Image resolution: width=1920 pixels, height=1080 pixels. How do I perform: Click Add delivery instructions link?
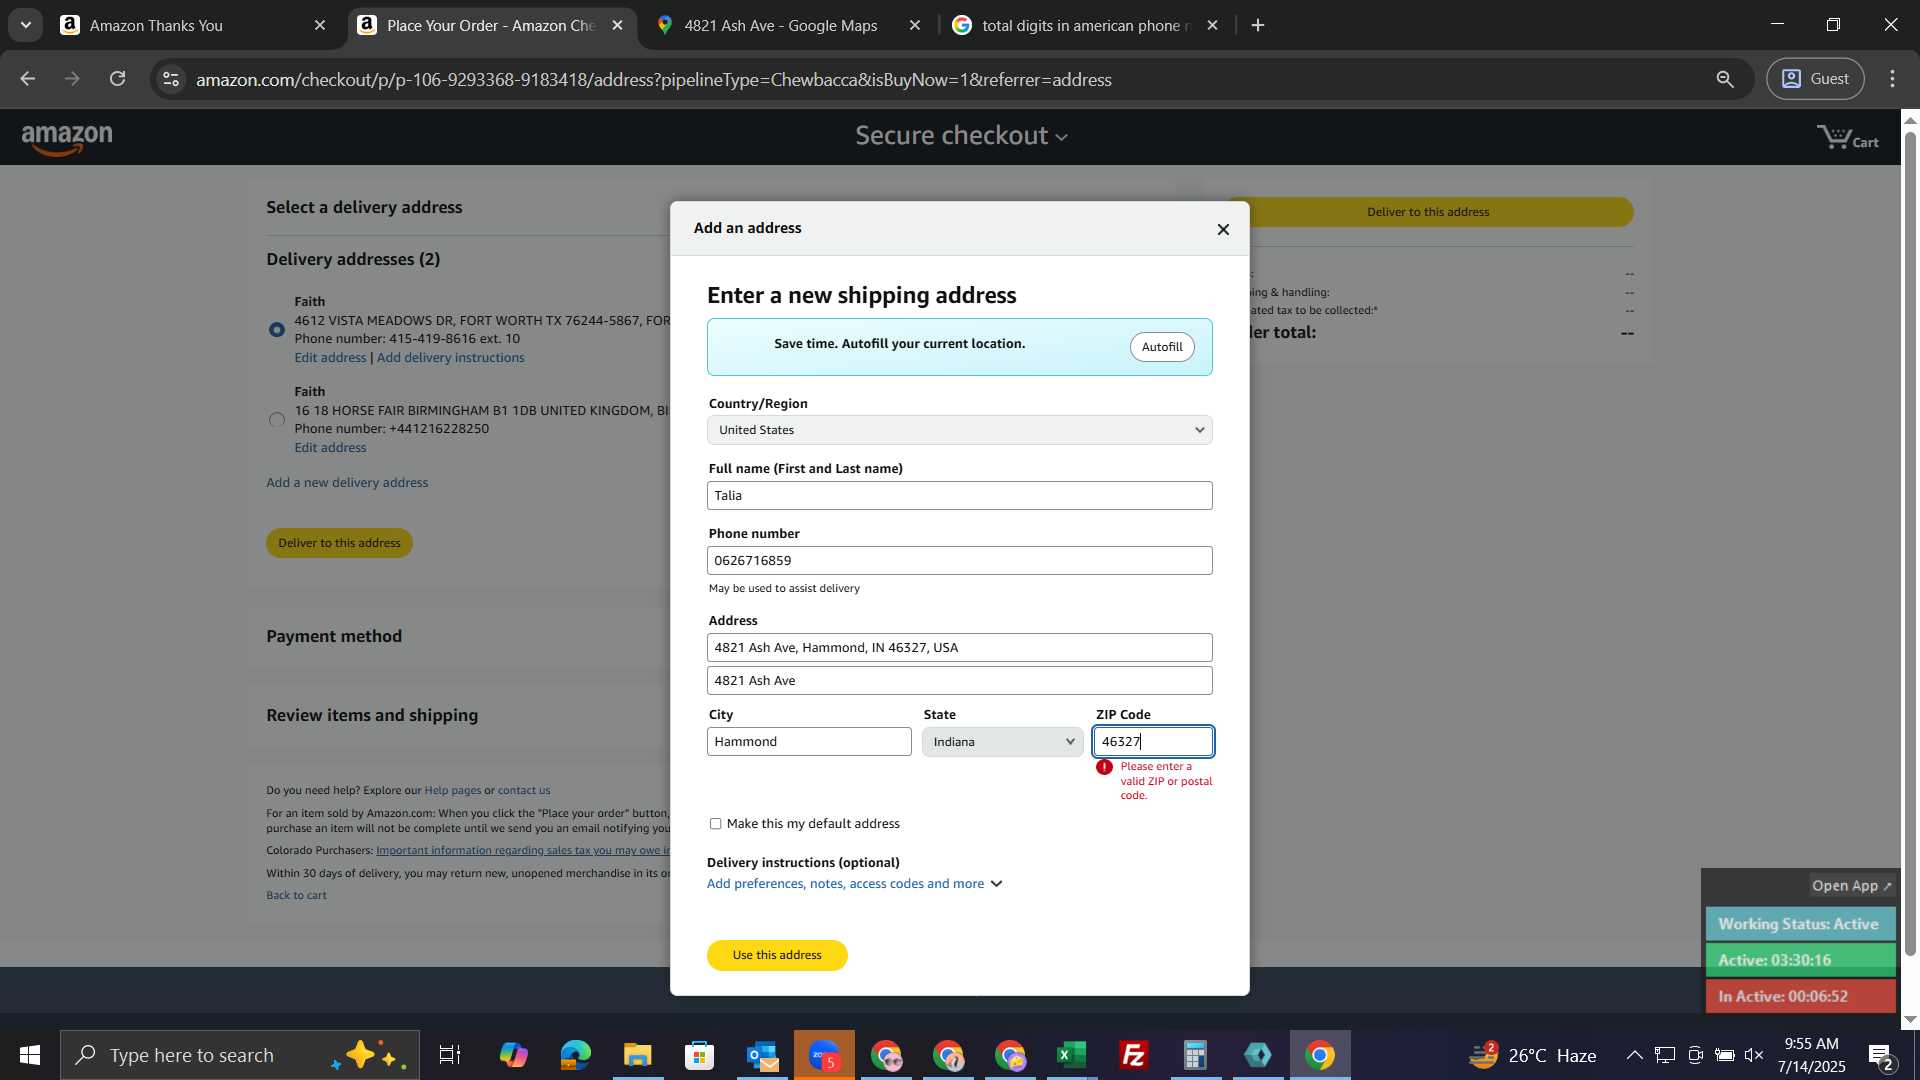[451, 358]
